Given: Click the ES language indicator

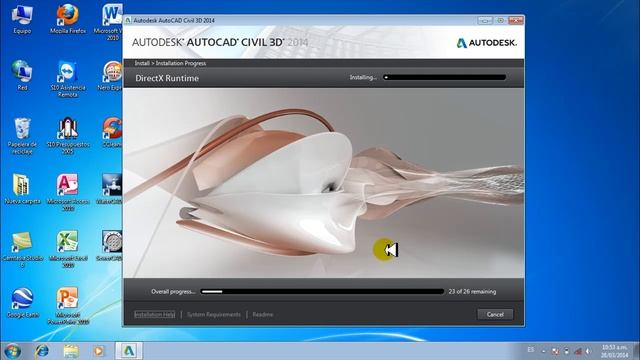Looking at the screenshot, I should click(x=531, y=350).
